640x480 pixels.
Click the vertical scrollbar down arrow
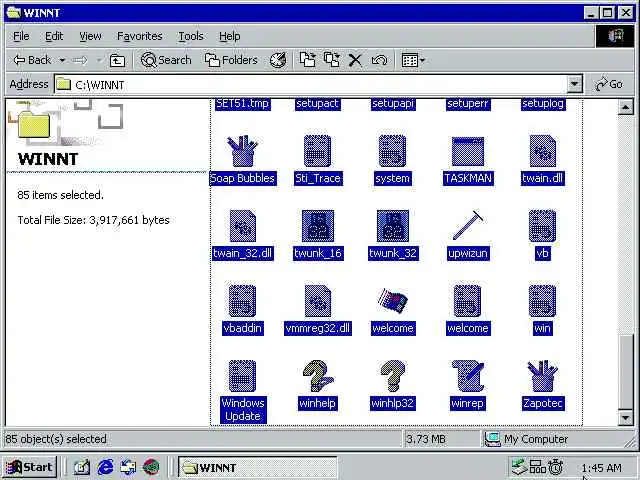625,418
